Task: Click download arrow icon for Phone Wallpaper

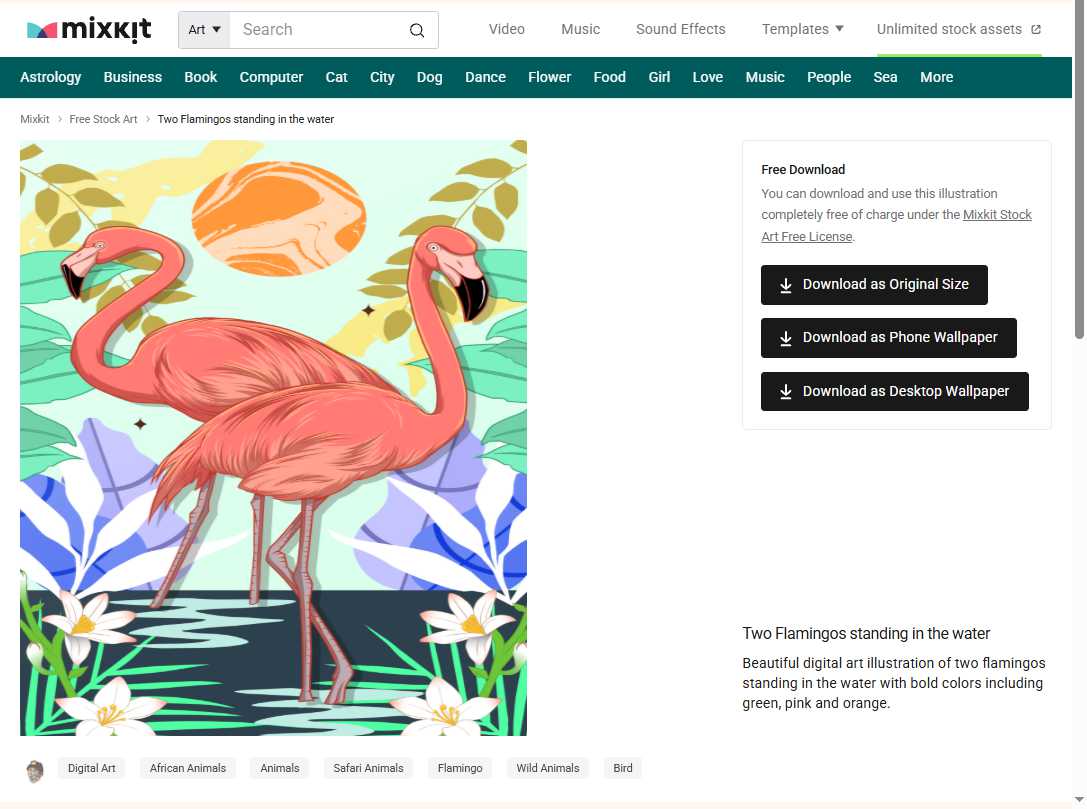Action: pyautogui.click(x=786, y=338)
